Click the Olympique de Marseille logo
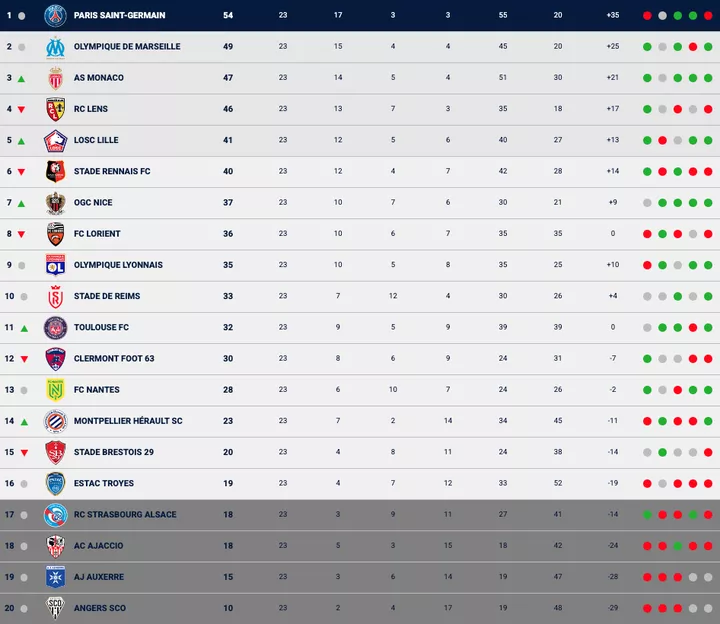The height and width of the screenshot is (624, 720). [55, 47]
